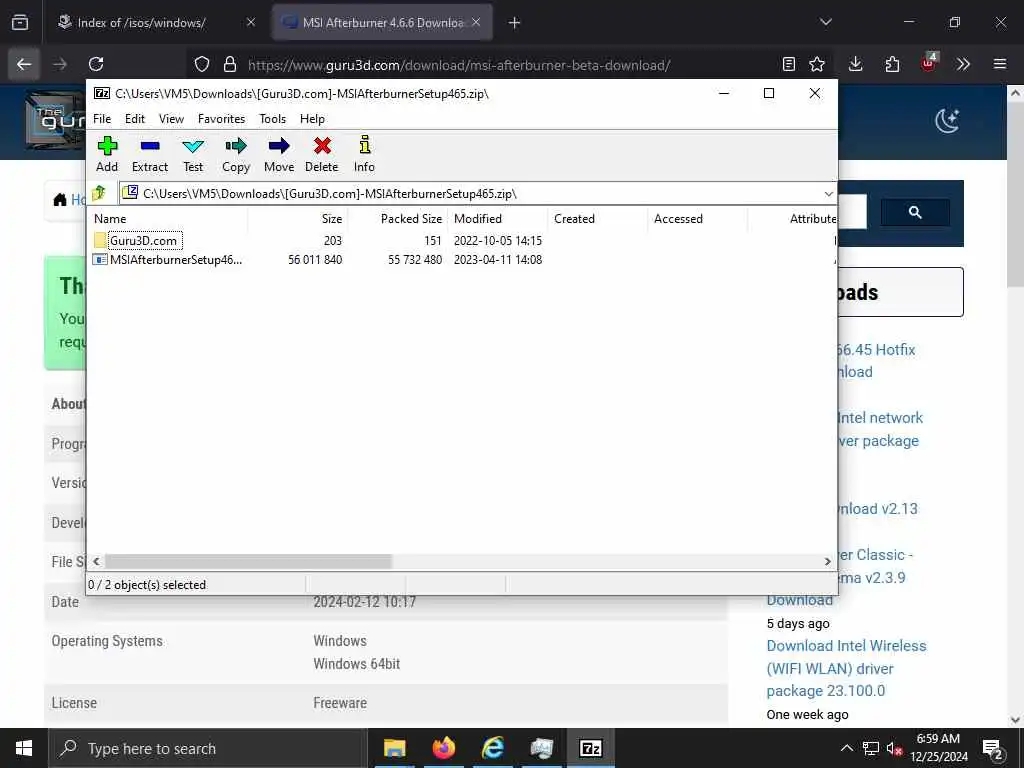Click the left arrow of 7-Zip horizontal scrollbar
This screenshot has height=768, width=1024.
[97, 562]
